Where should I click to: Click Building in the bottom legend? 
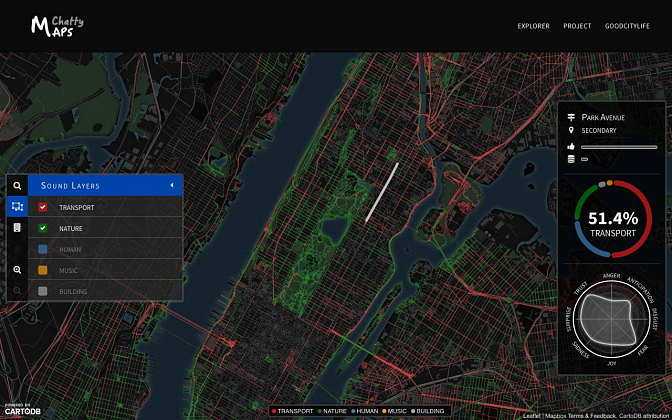pyautogui.click(x=427, y=411)
